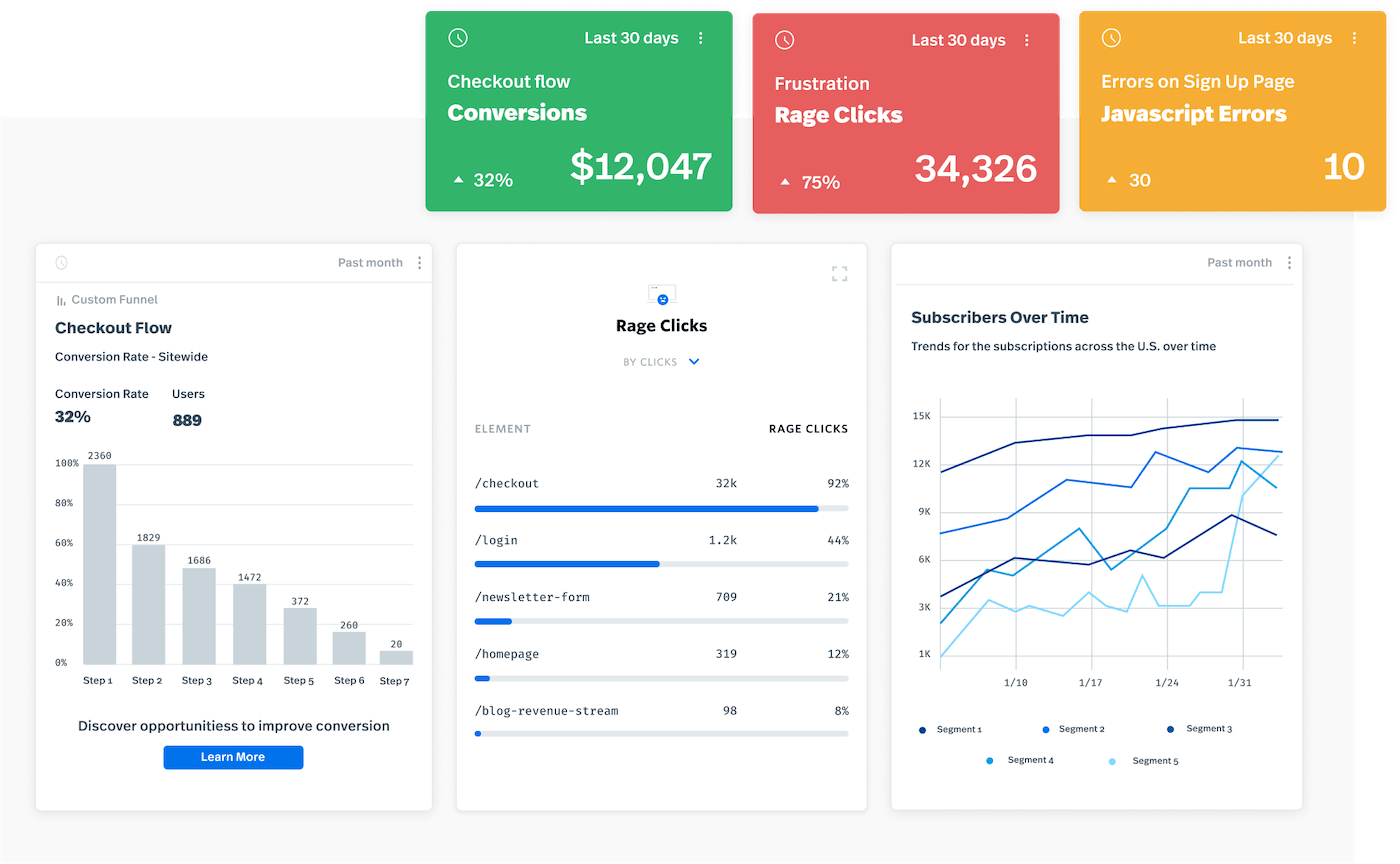Click the clock icon on the Javascript Errors card

(1112, 38)
